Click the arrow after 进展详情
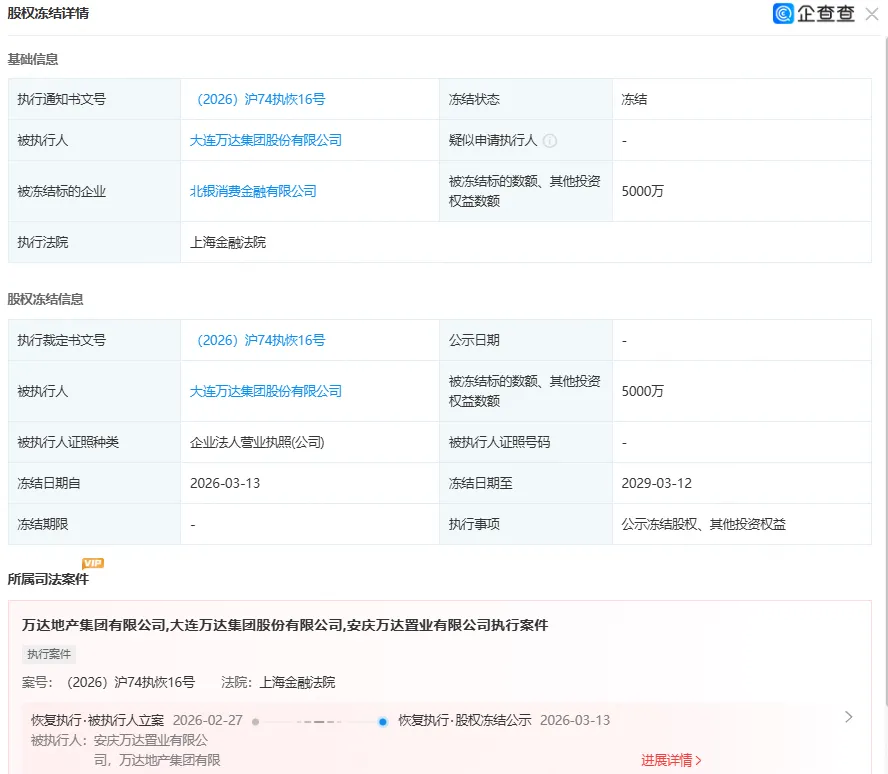This screenshot has height=774, width=888. click(x=699, y=760)
